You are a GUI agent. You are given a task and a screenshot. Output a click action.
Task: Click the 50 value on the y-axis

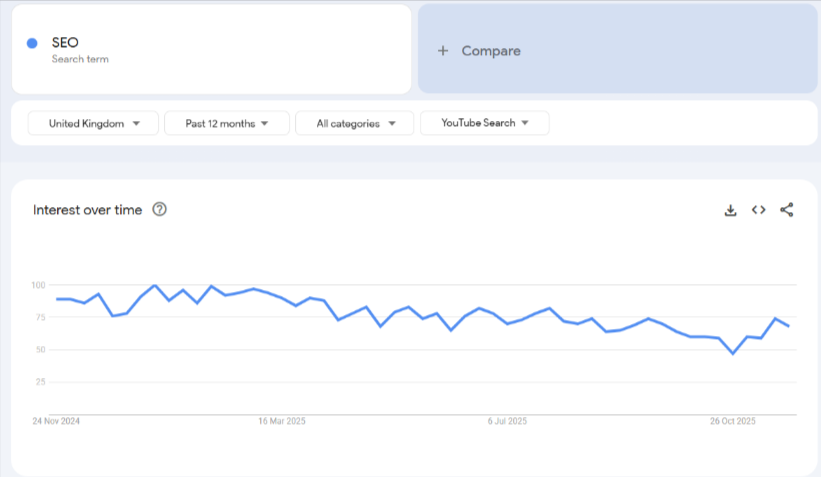40,350
